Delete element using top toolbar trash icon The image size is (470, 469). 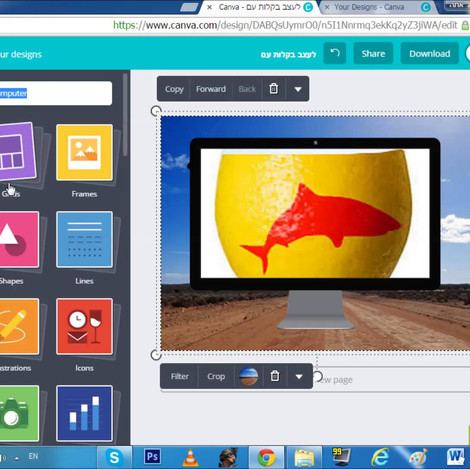point(274,89)
